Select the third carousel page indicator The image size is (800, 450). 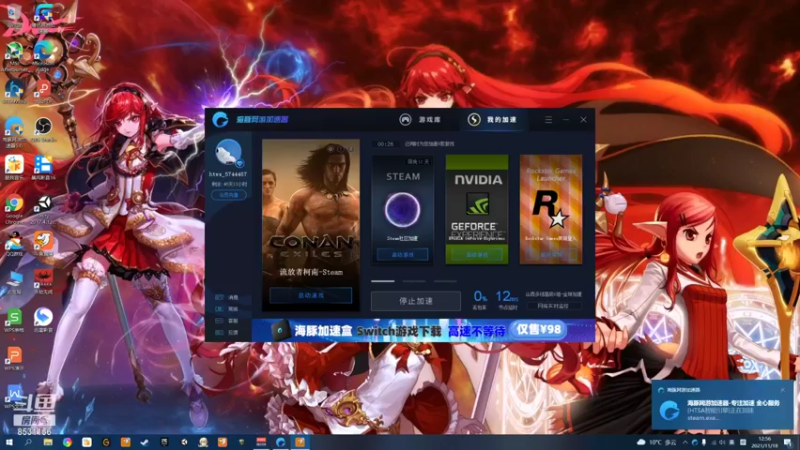(x=445, y=281)
